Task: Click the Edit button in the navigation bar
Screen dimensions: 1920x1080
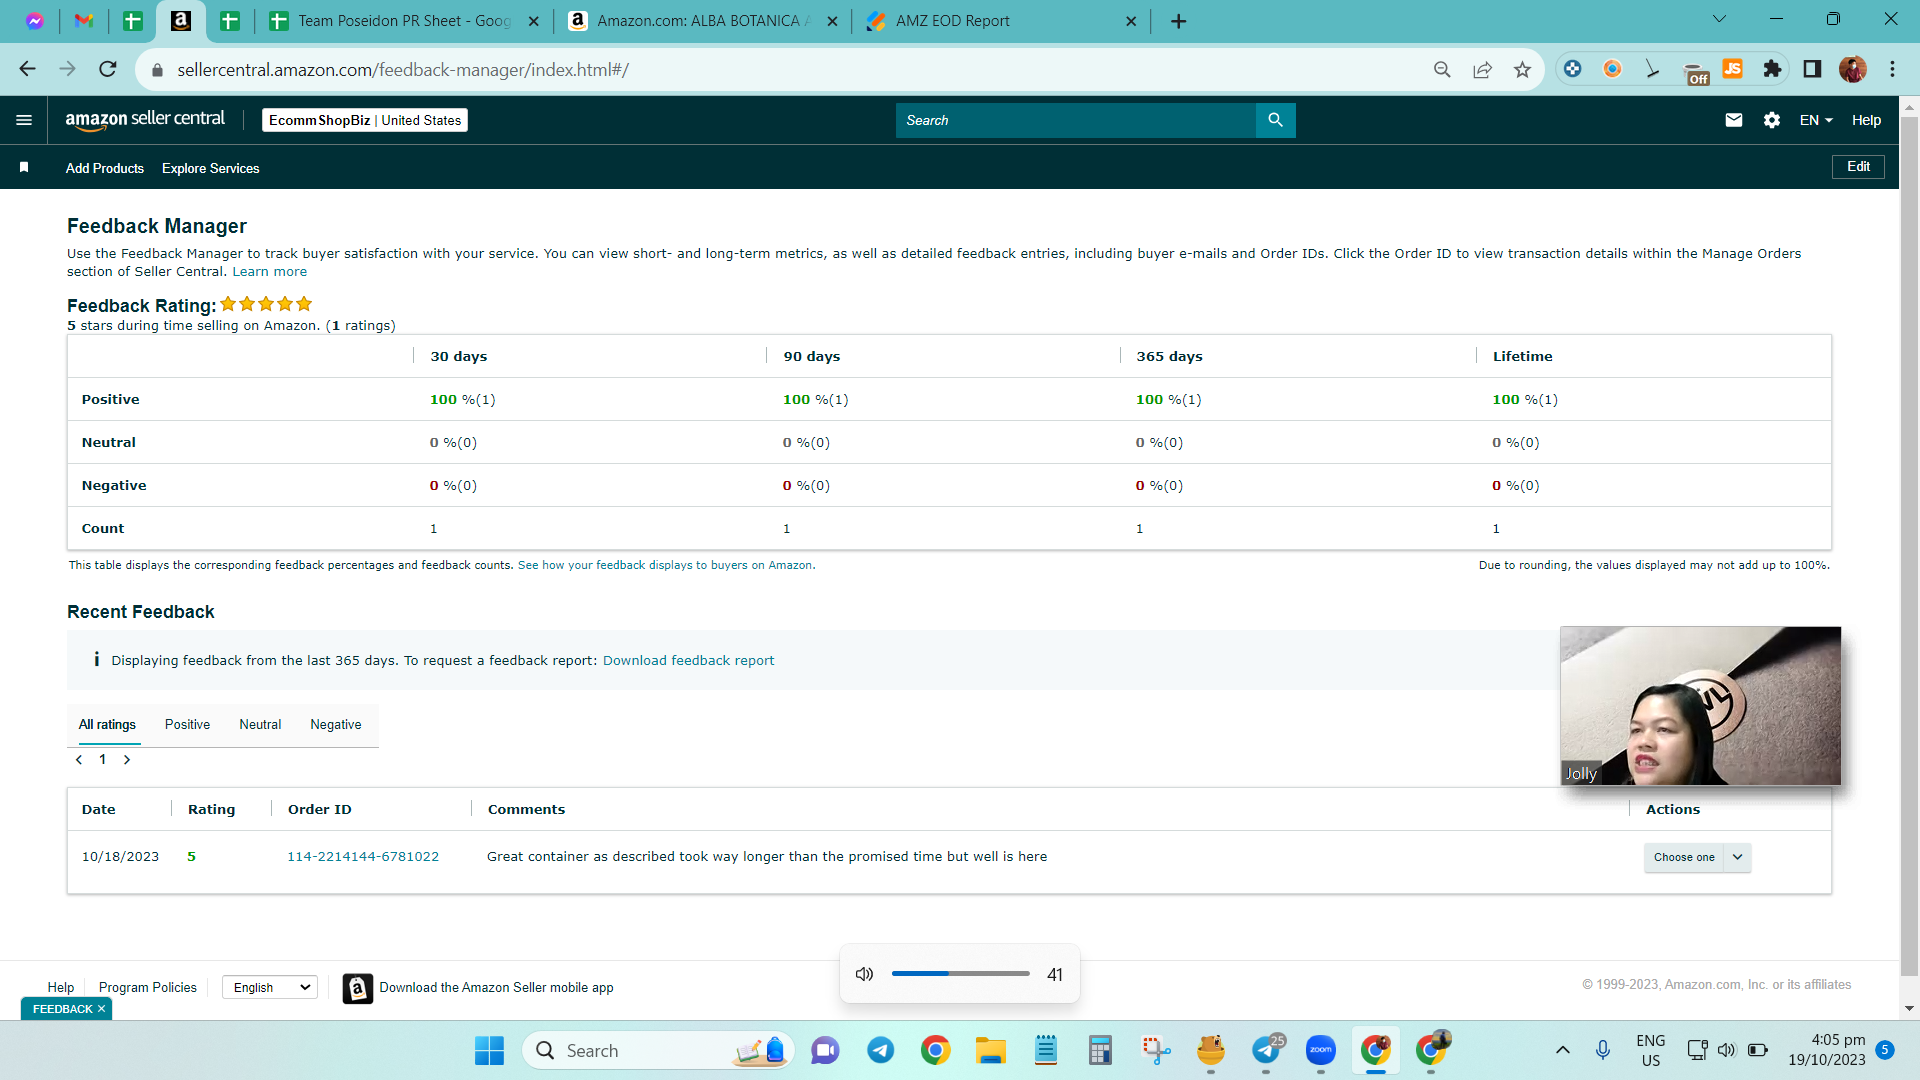Action: (x=1858, y=167)
